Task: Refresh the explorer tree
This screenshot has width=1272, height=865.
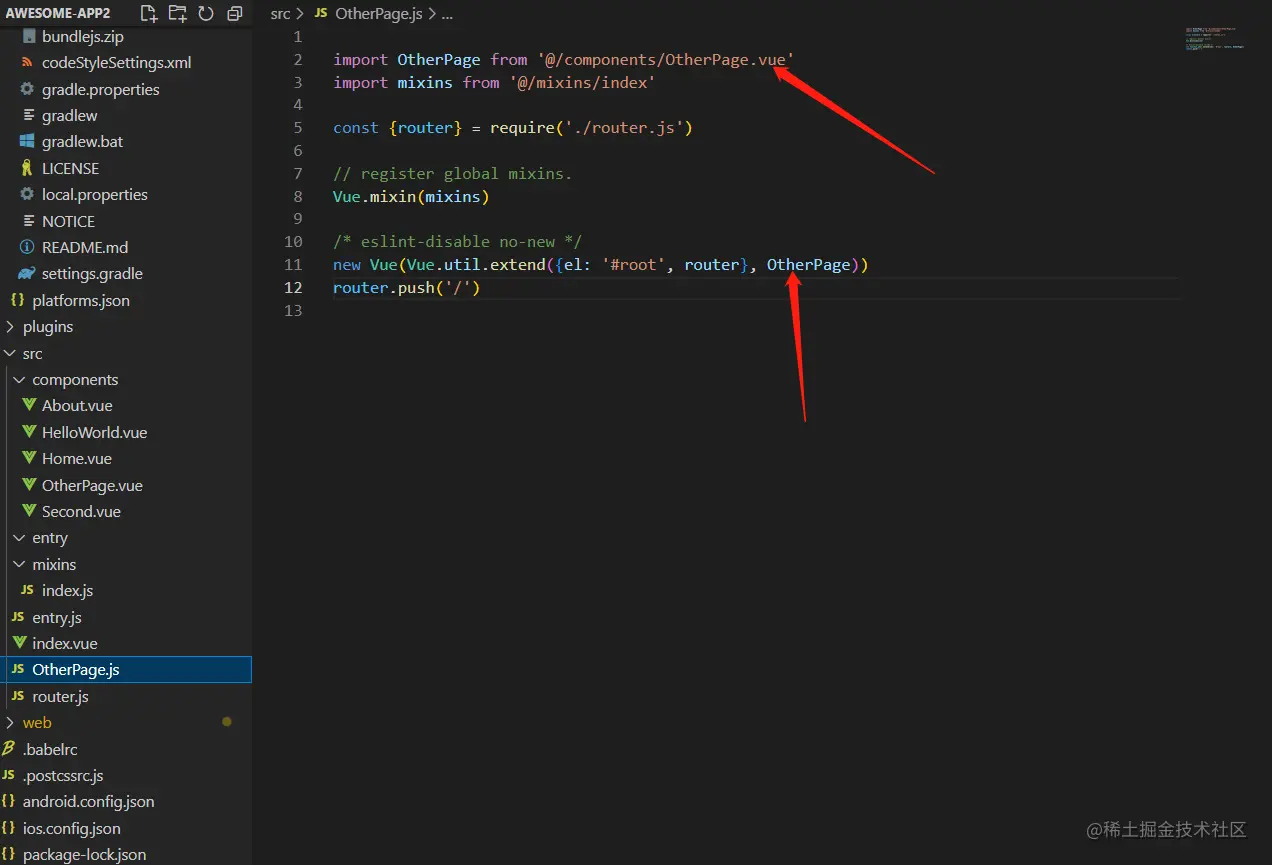Action: coord(206,14)
